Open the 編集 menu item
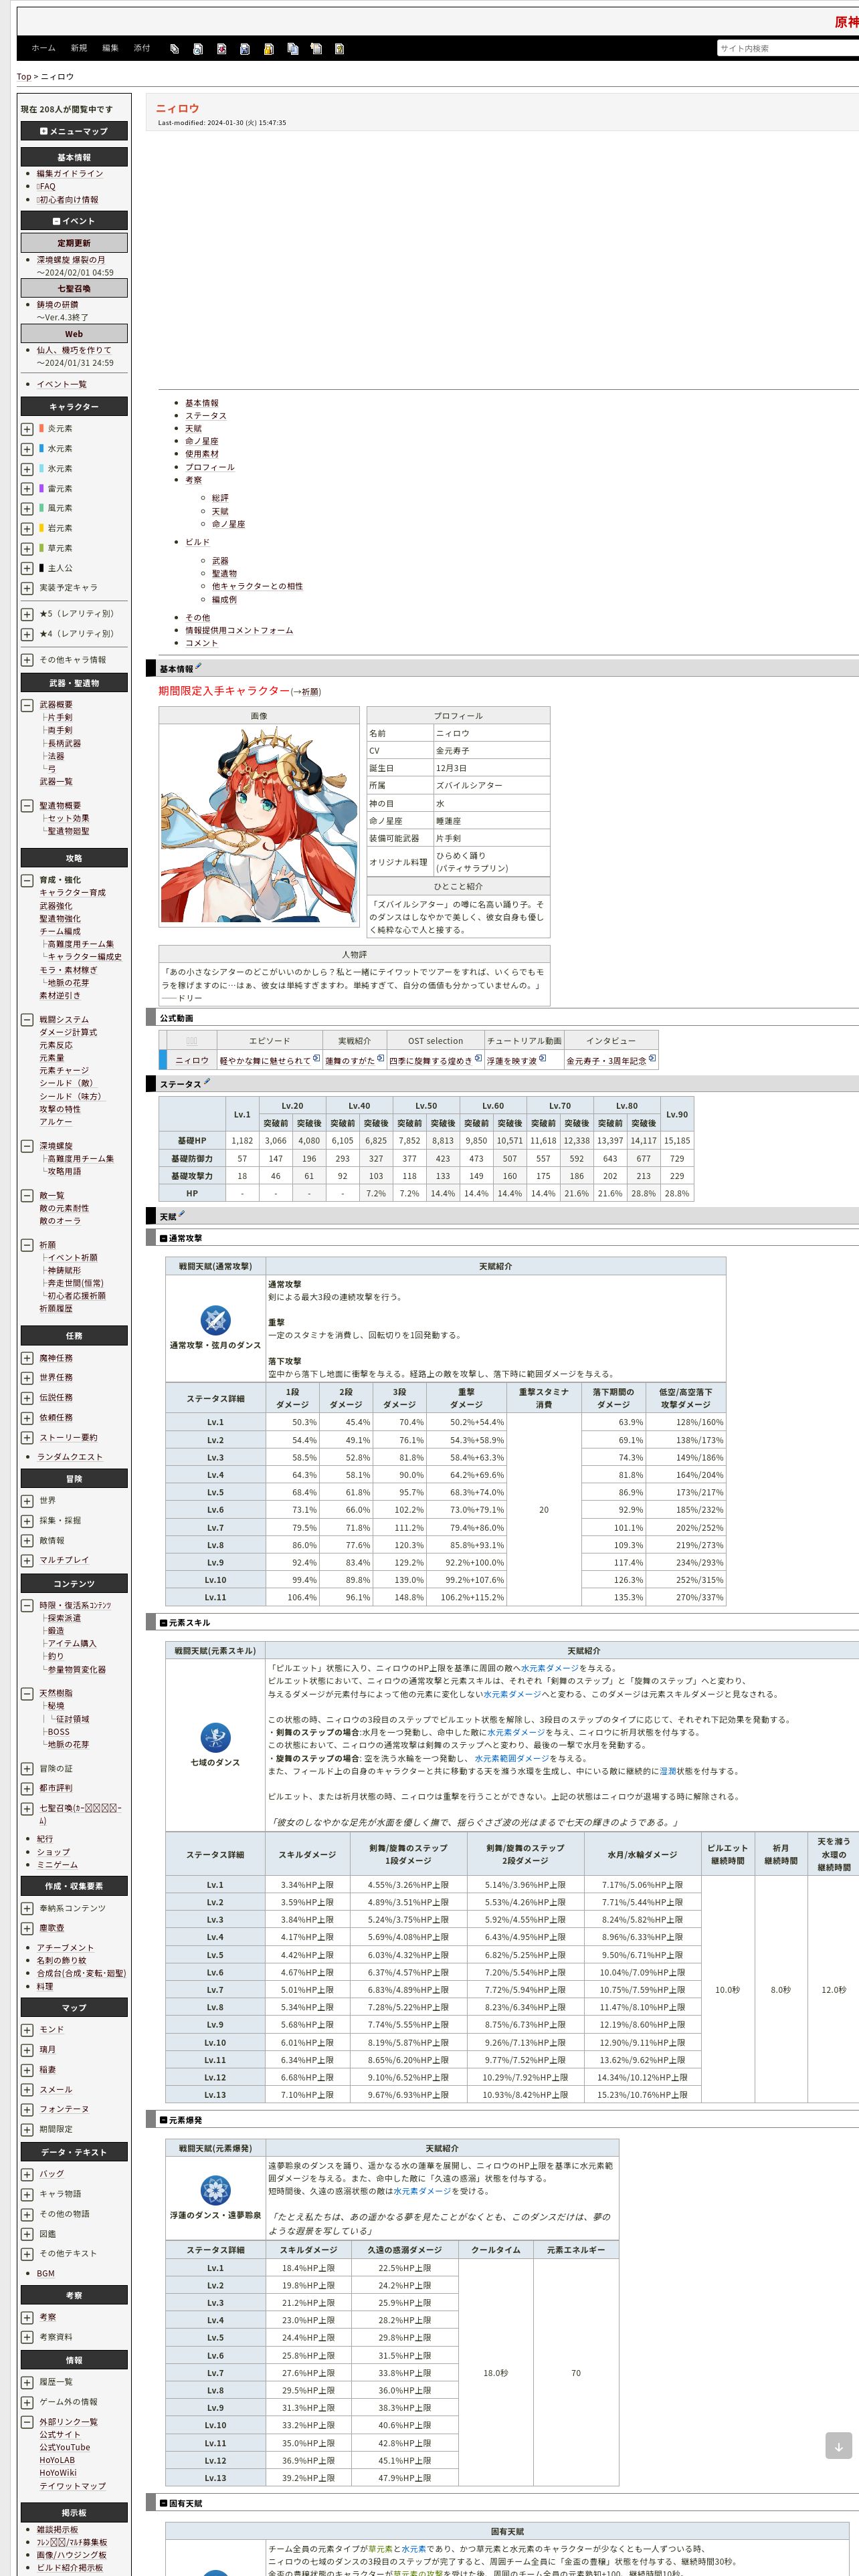 coord(111,48)
